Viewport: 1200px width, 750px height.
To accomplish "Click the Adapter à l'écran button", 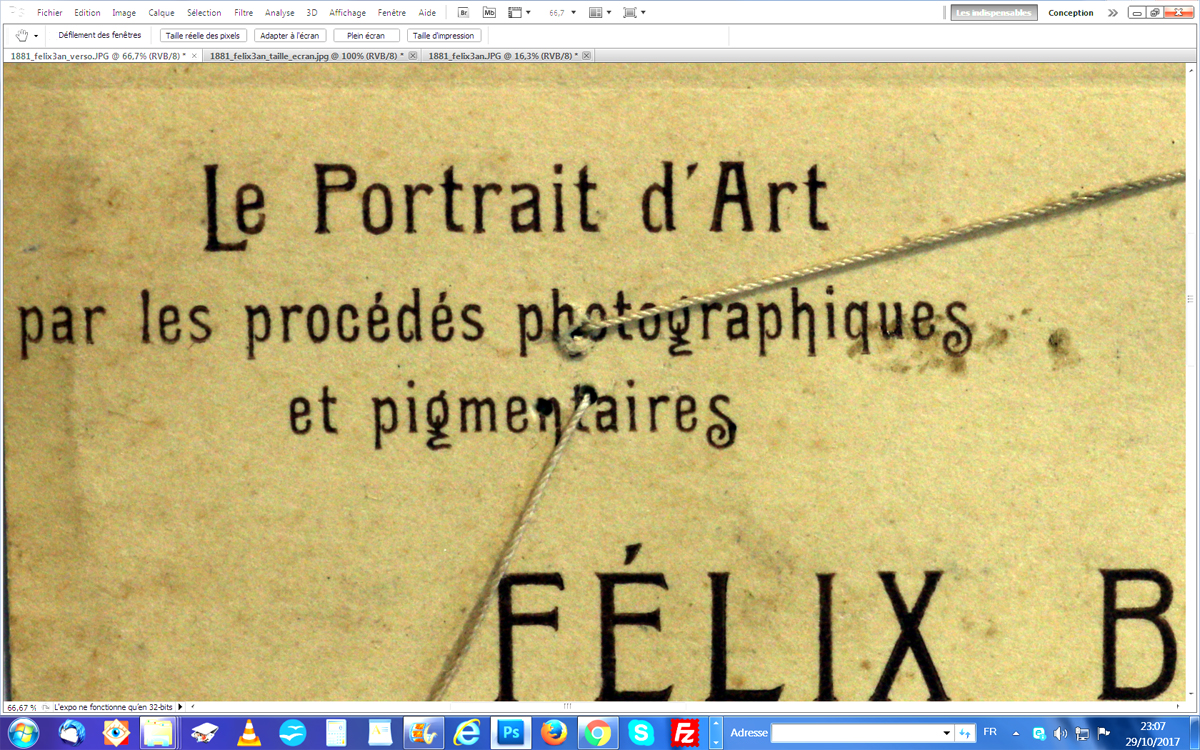I will [289, 35].
